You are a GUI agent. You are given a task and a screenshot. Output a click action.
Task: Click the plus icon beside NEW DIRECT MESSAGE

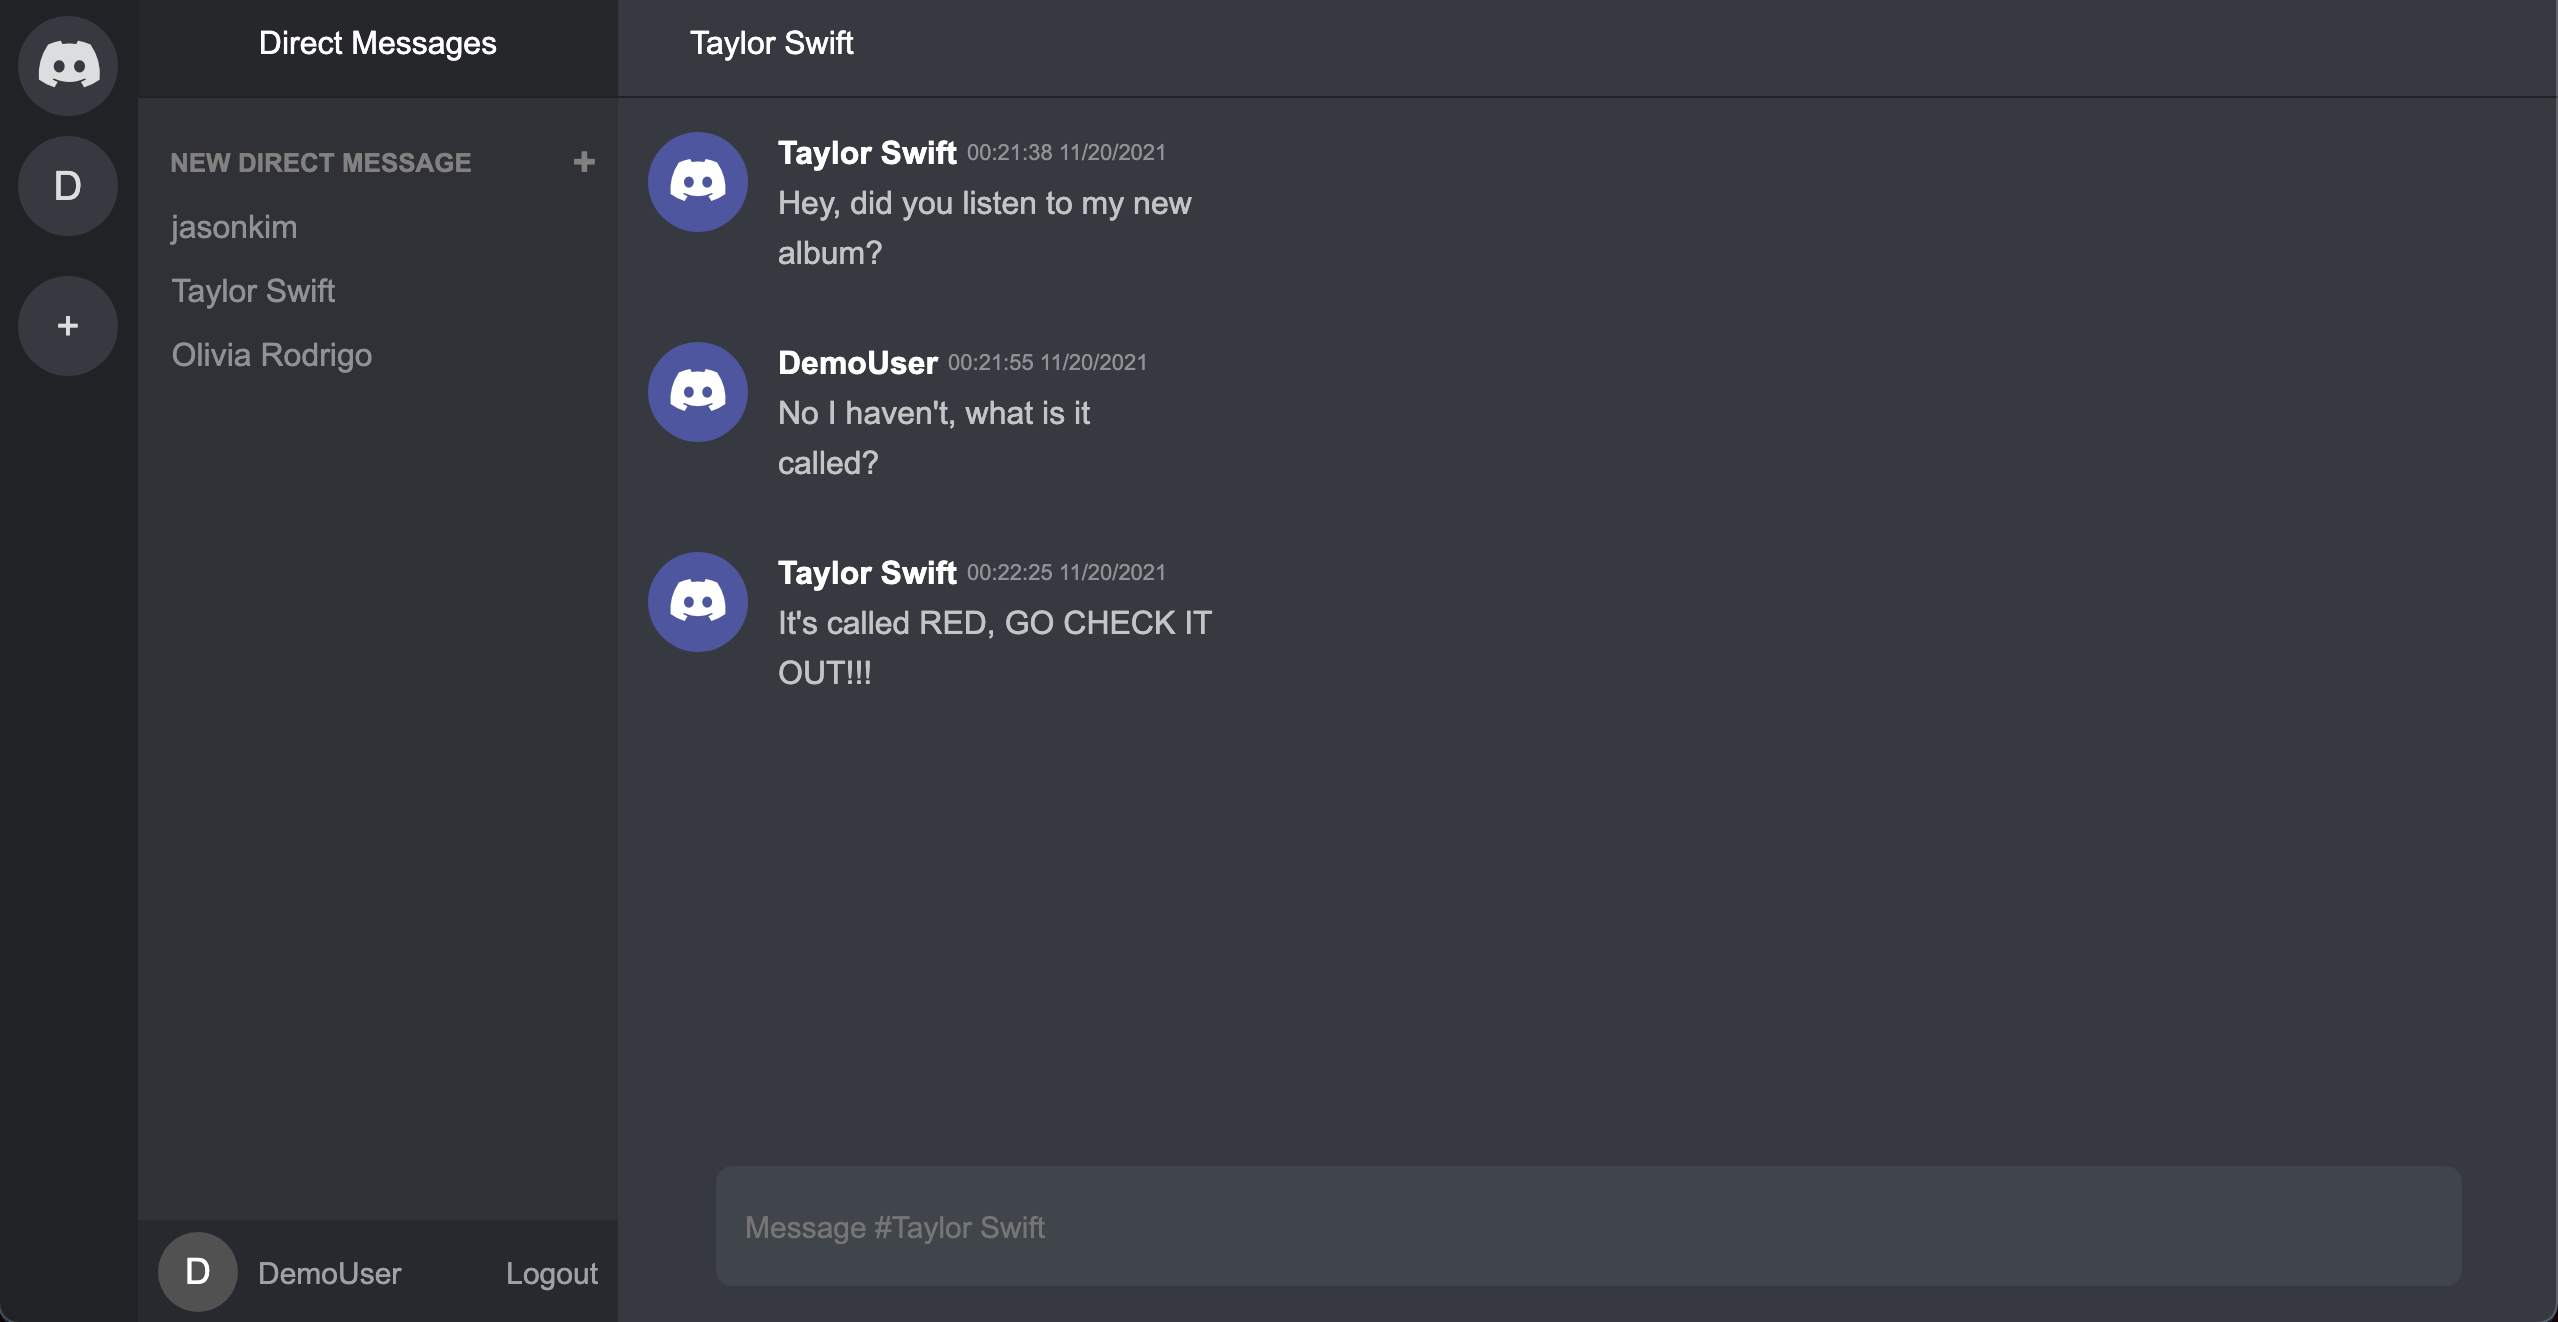[584, 162]
